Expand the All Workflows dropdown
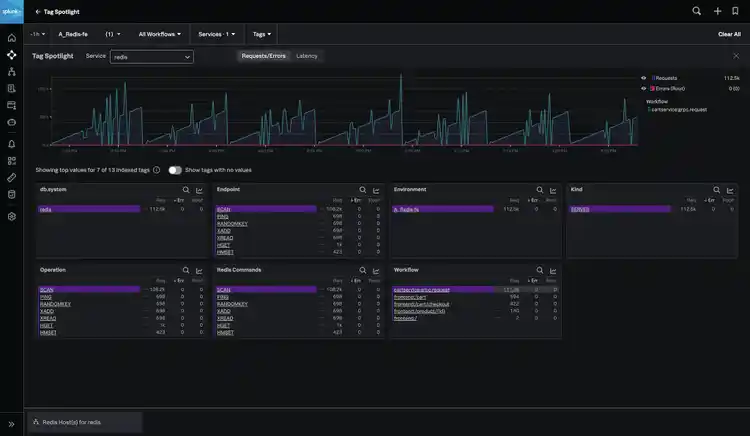The width and height of the screenshot is (750, 436). (159, 34)
